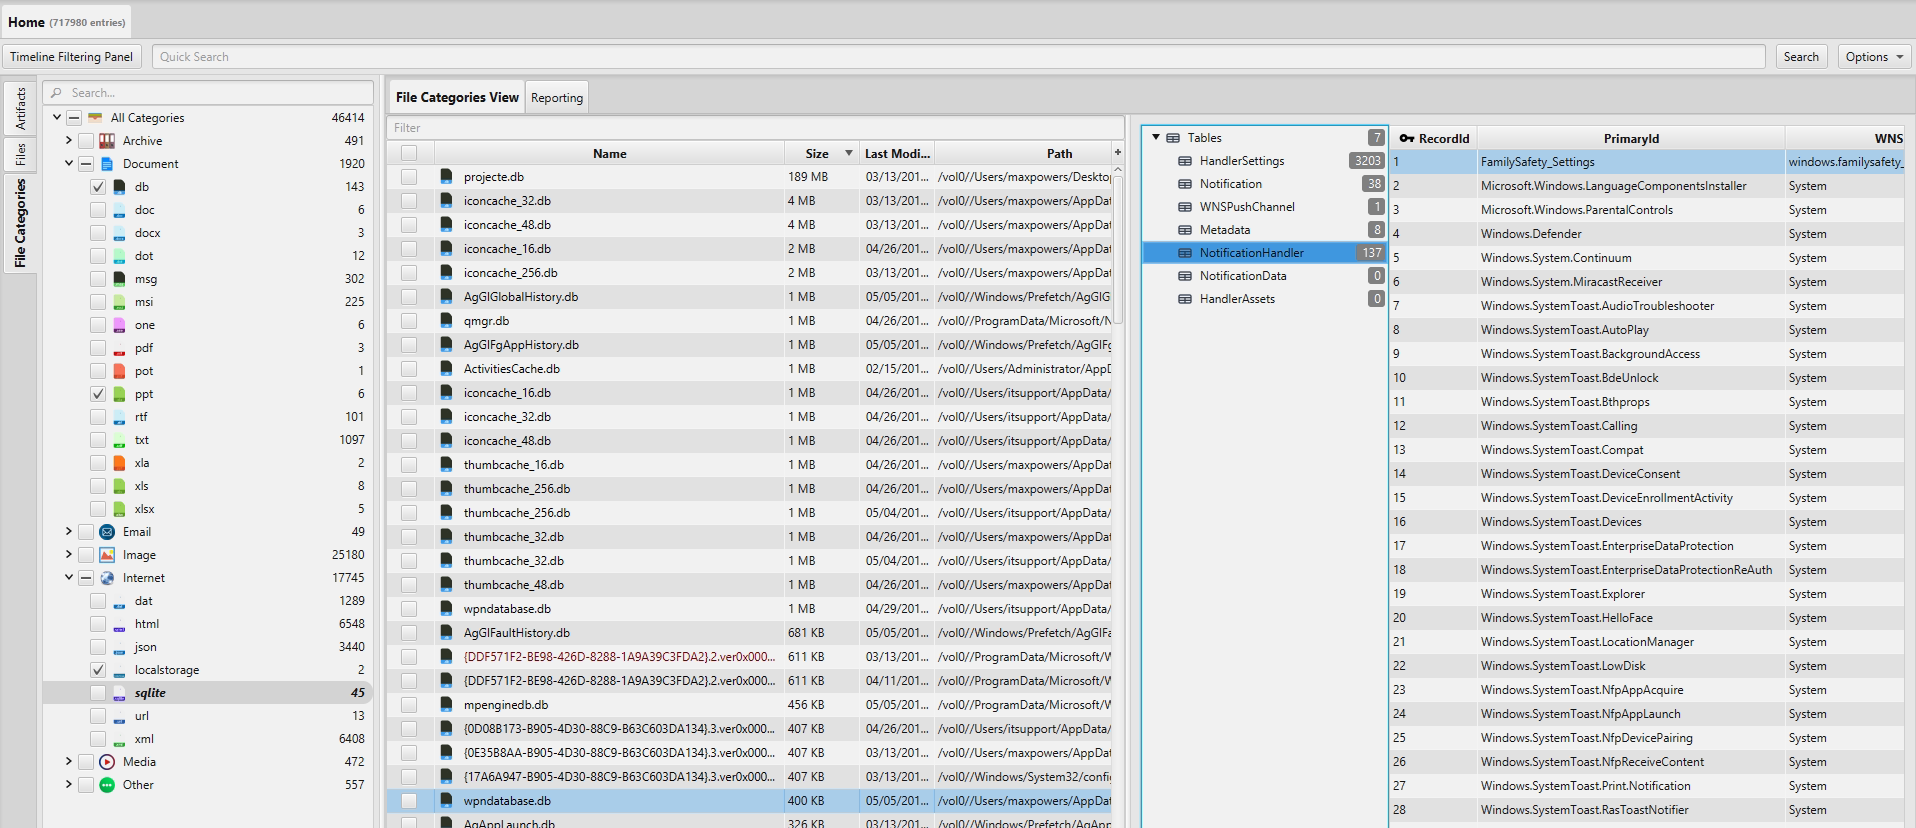Click the NotificationData table icon
This screenshot has height=828, width=1916.
(1185, 276)
